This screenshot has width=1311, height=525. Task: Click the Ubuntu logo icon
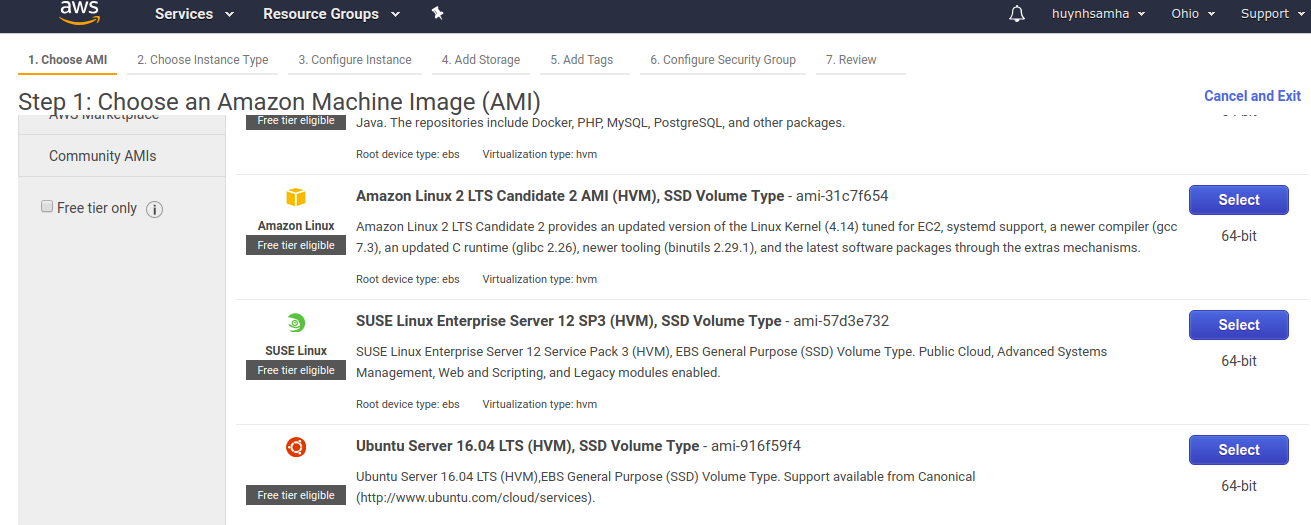(296, 447)
